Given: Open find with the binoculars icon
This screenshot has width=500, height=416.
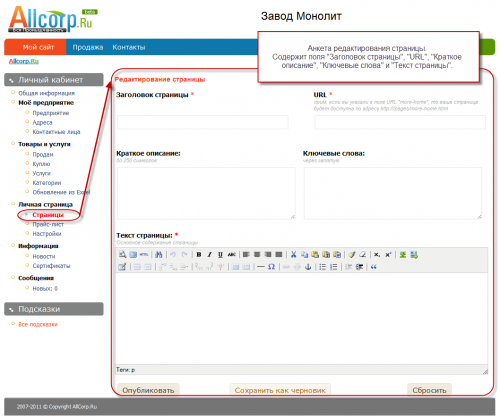Looking at the screenshot, I should [159, 255].
